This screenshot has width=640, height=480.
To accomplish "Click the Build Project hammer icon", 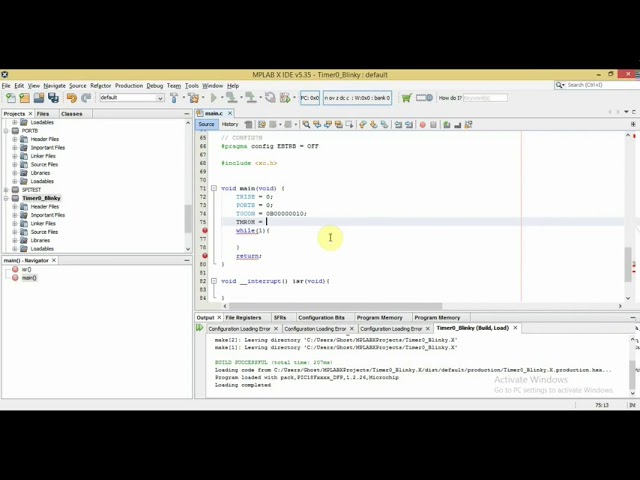I will pyautogui.click(x=176, y=98).
